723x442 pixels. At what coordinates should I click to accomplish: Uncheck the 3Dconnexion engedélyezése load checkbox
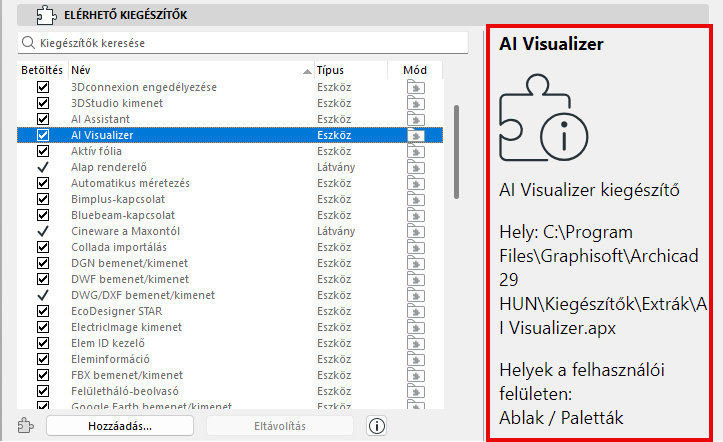tap(43, 87)
